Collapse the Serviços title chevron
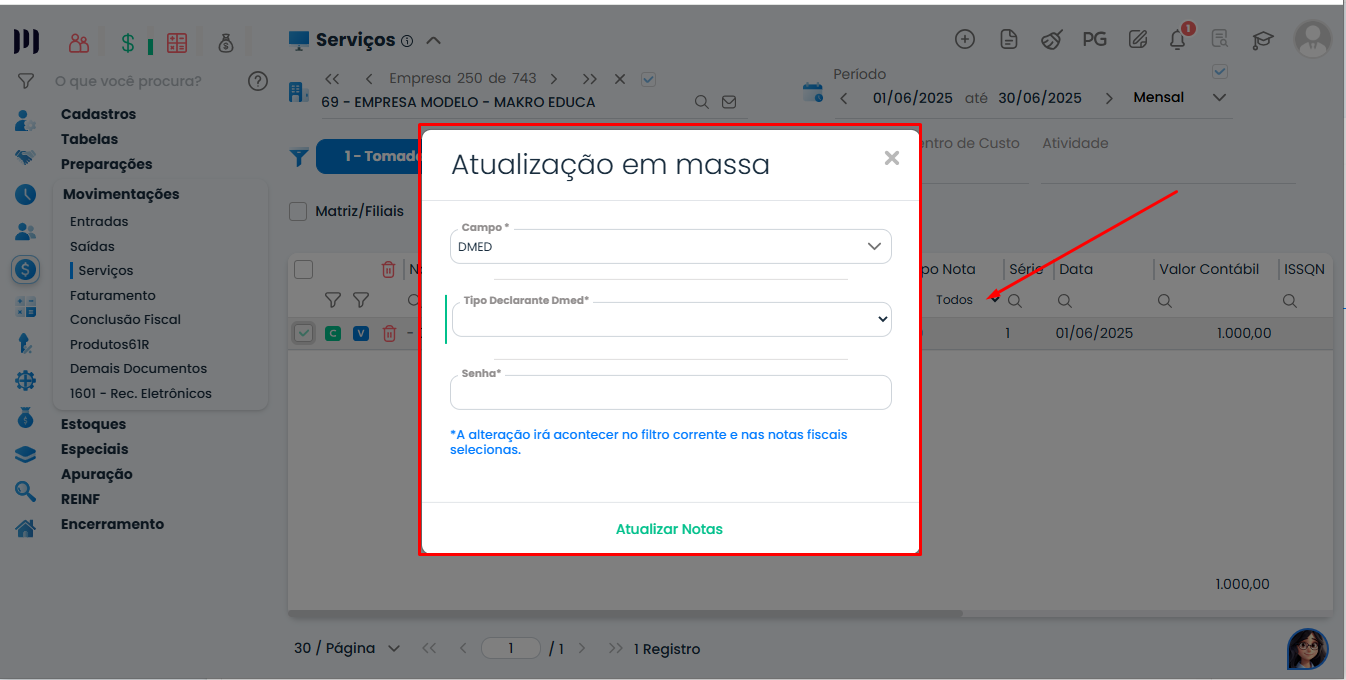1346x680 pixels. tap(433, 41)
